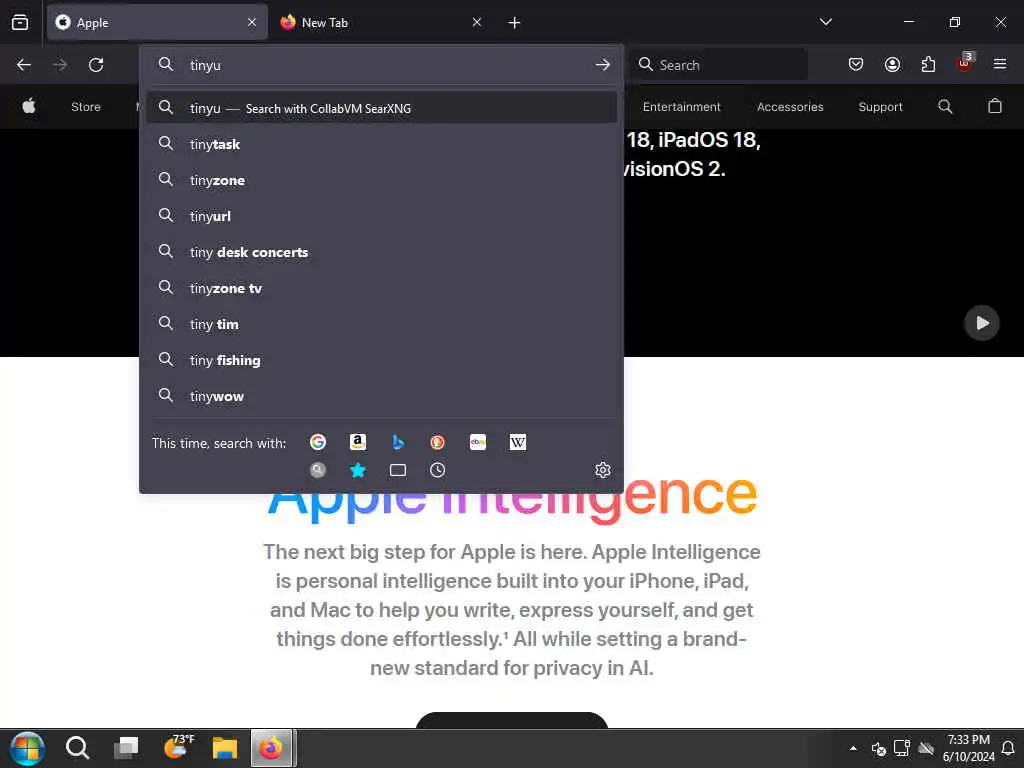Image resolution: width=1024 pixels, height=768 pixels.
Task: Open Apple site search magnifier
Action: tap(945, 106)
